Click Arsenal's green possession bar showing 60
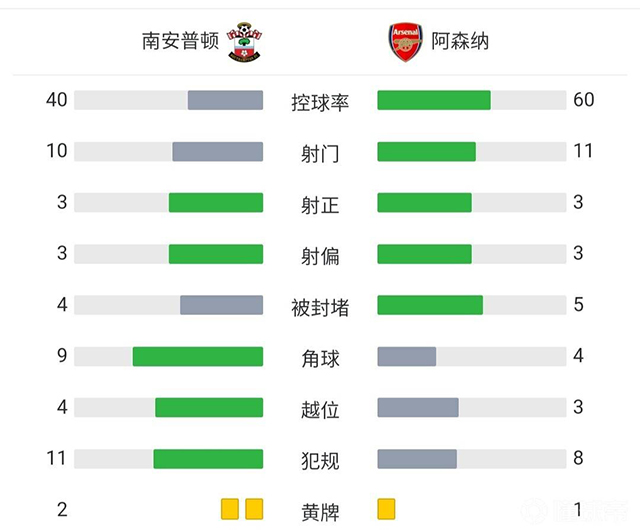 point(434,100)
